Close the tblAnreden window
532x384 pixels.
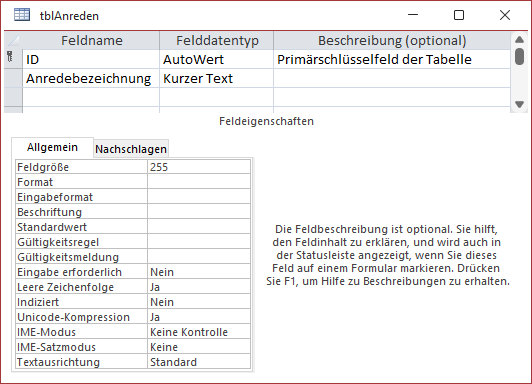click(x=505, y=15)
